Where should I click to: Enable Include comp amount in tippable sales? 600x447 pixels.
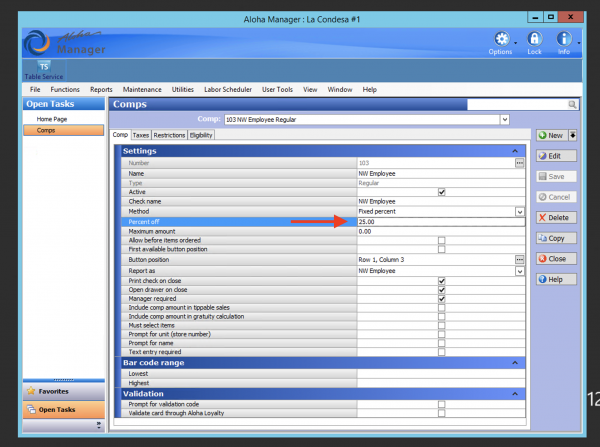tap(442, 308)
